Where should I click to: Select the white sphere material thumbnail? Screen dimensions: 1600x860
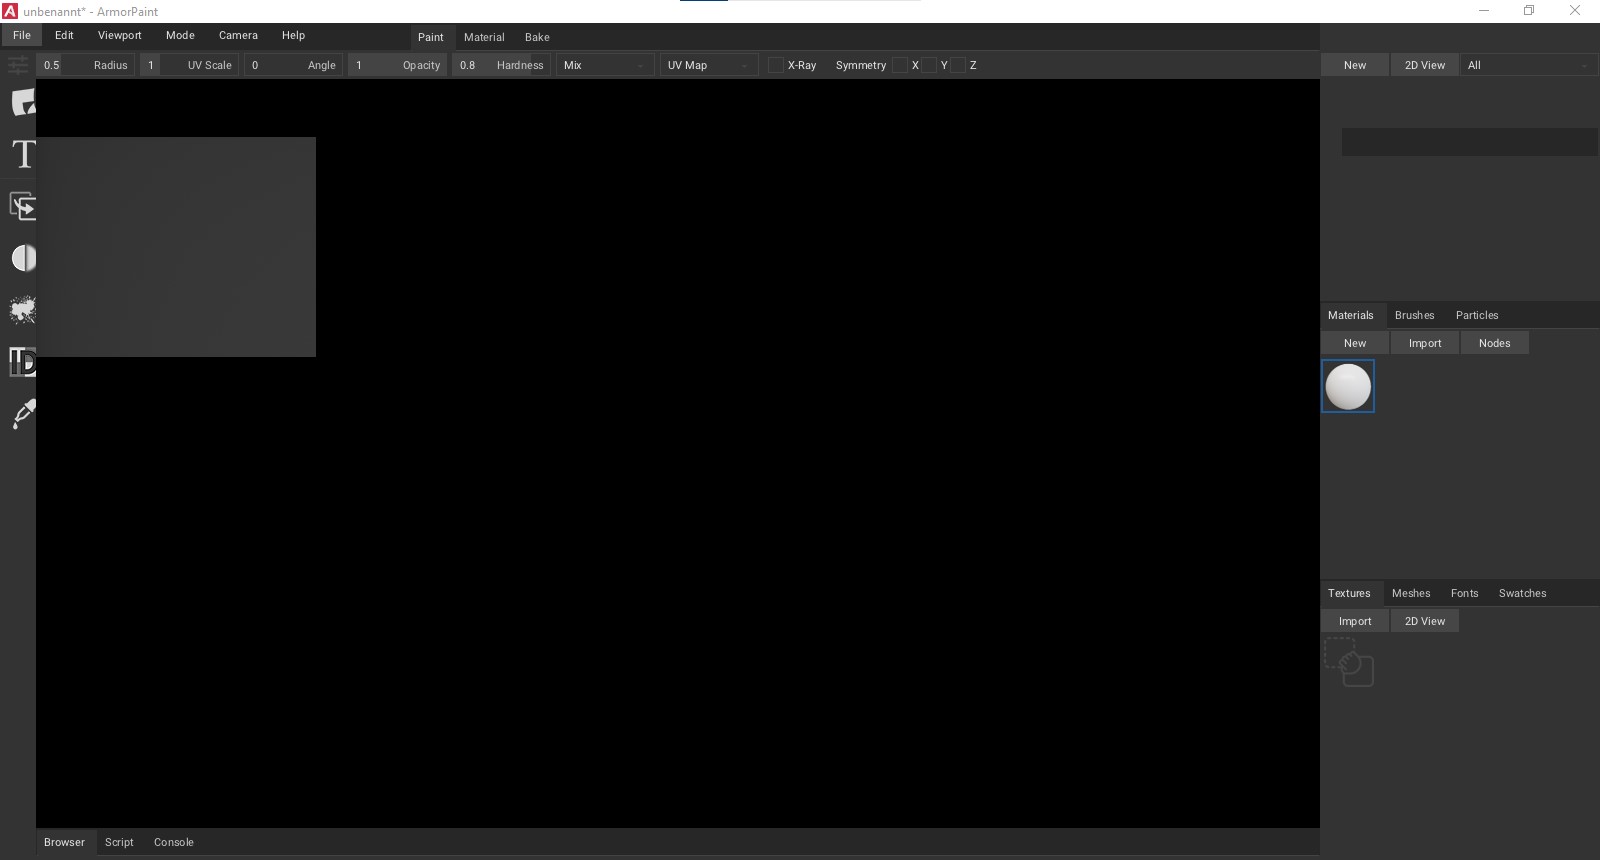pyautogui.click(x=1348, y=386)
